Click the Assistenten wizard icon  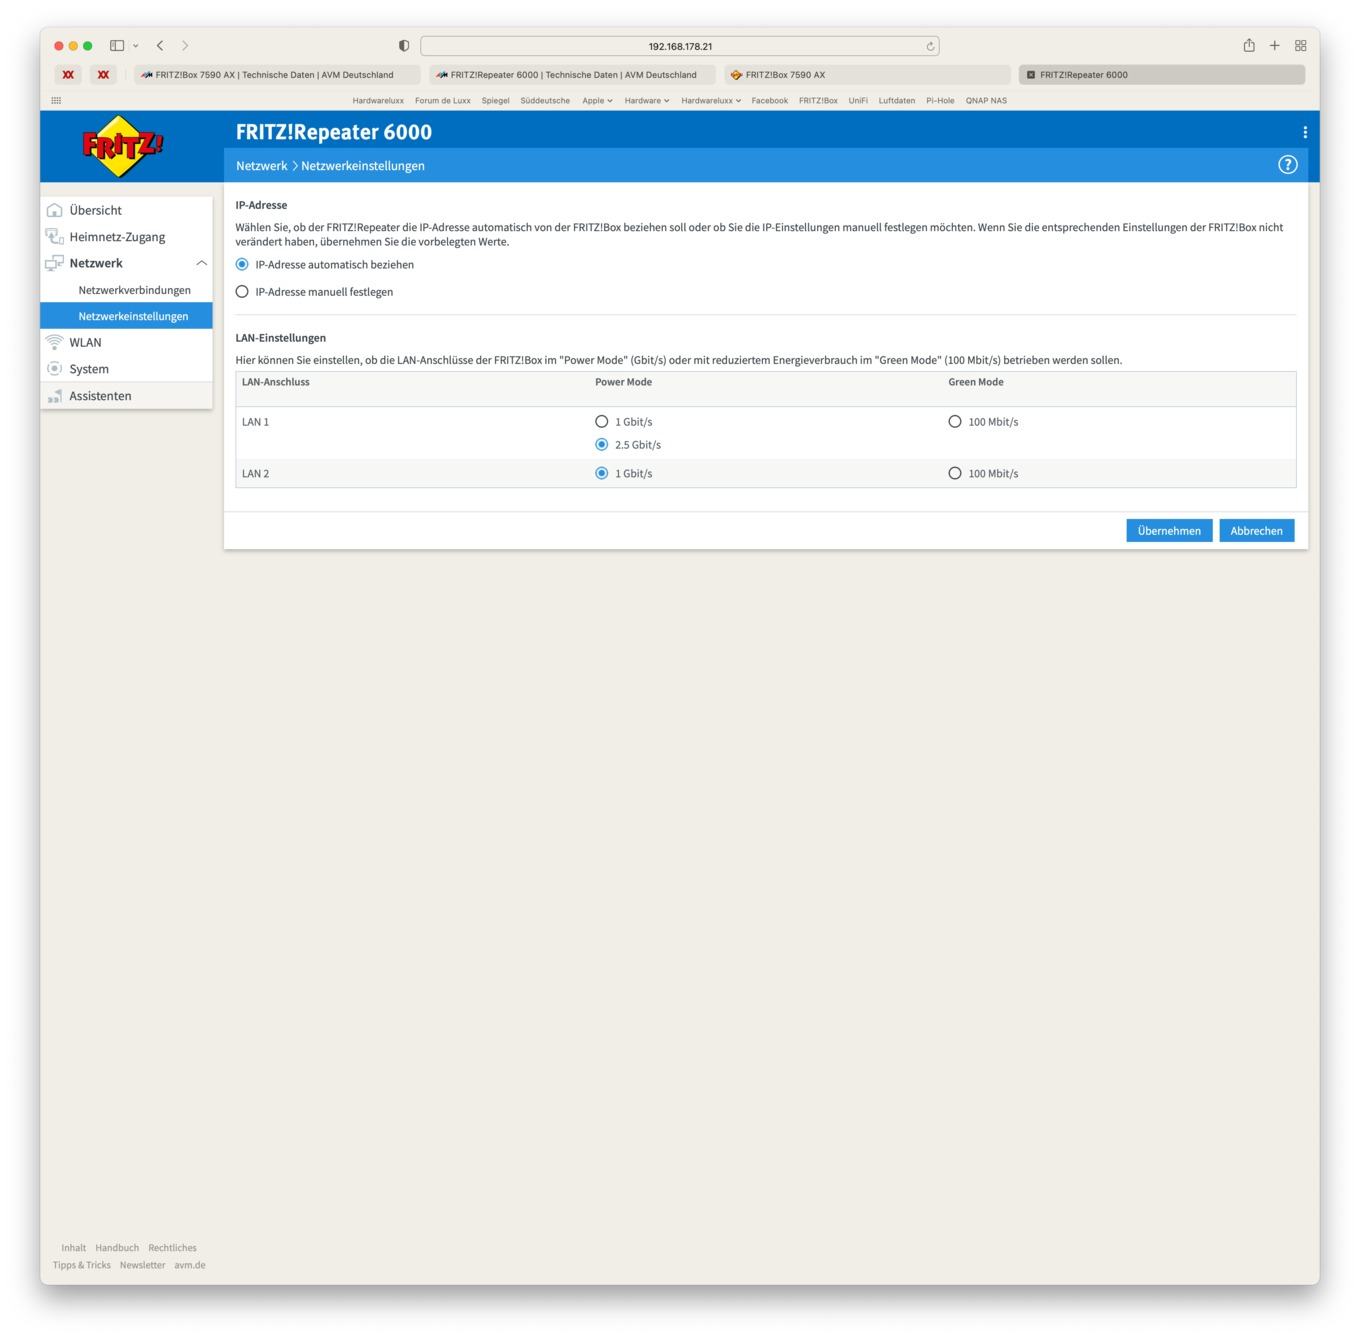point(55,396)
